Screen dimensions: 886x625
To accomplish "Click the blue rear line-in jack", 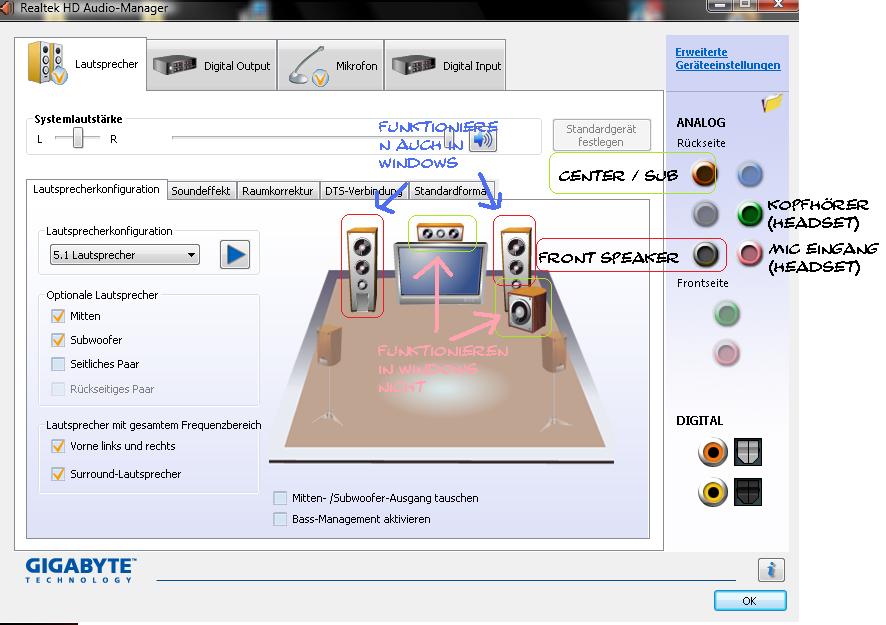I will point(750,175).
